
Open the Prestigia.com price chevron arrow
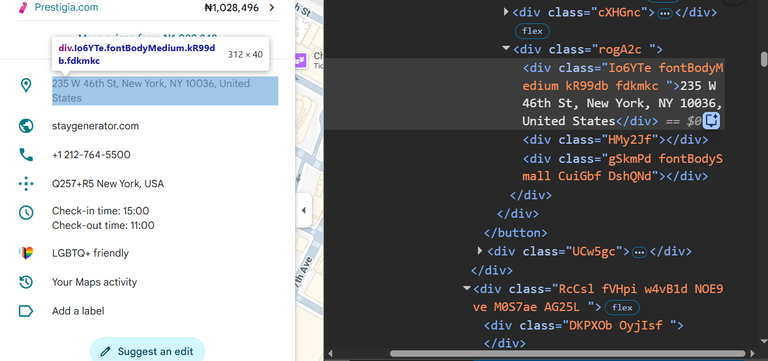(272, 7)
